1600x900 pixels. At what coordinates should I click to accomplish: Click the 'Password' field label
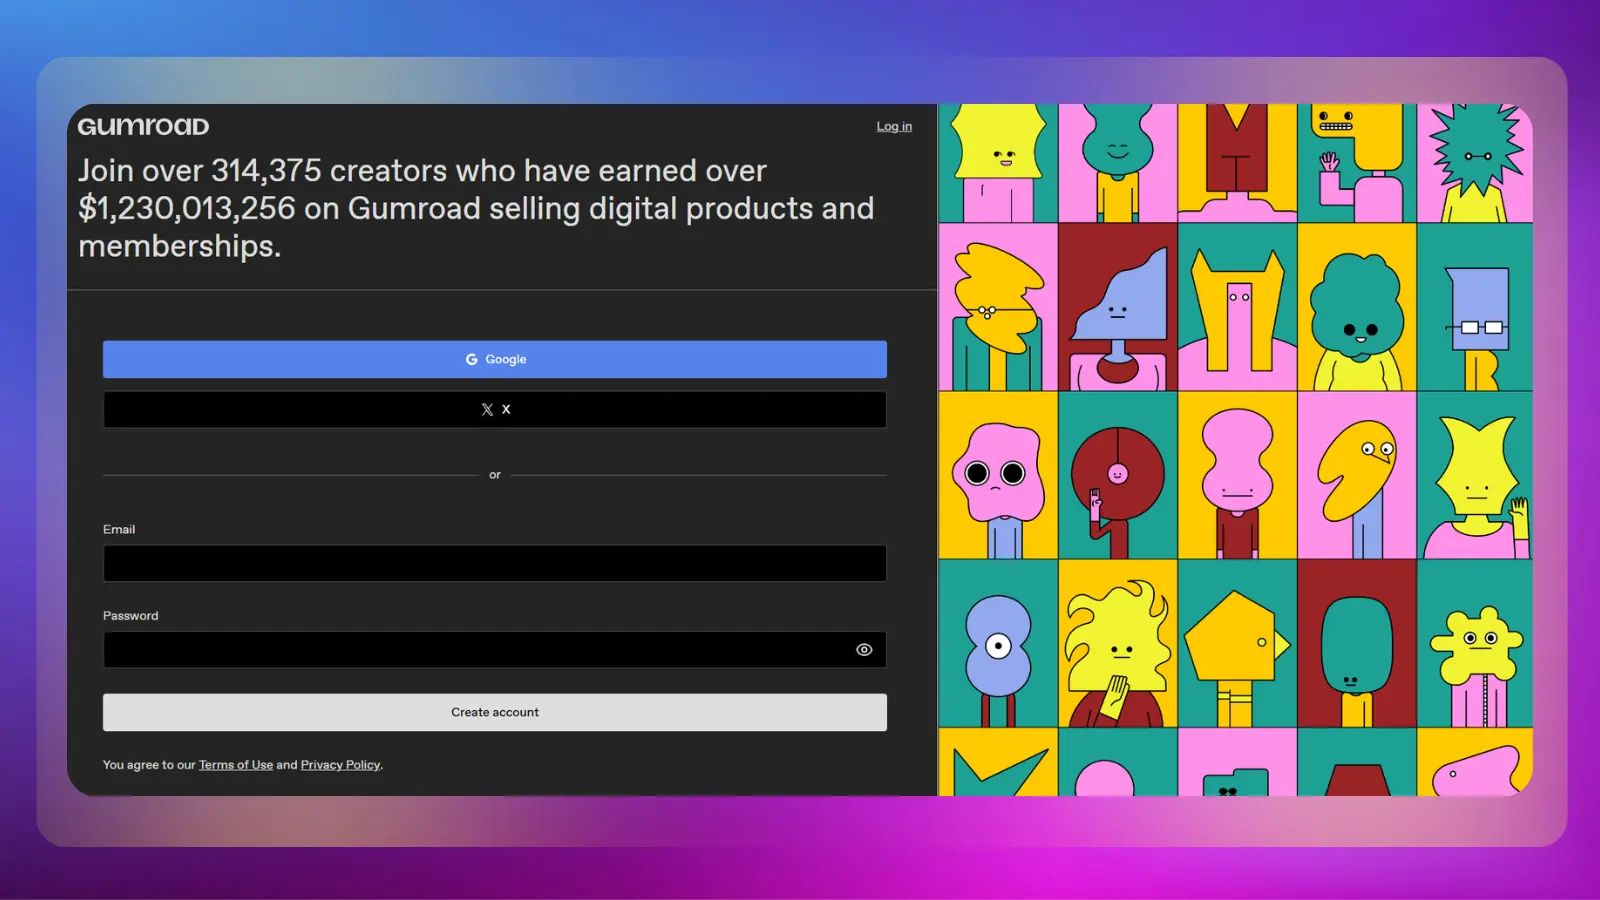[x=131, y=616]
